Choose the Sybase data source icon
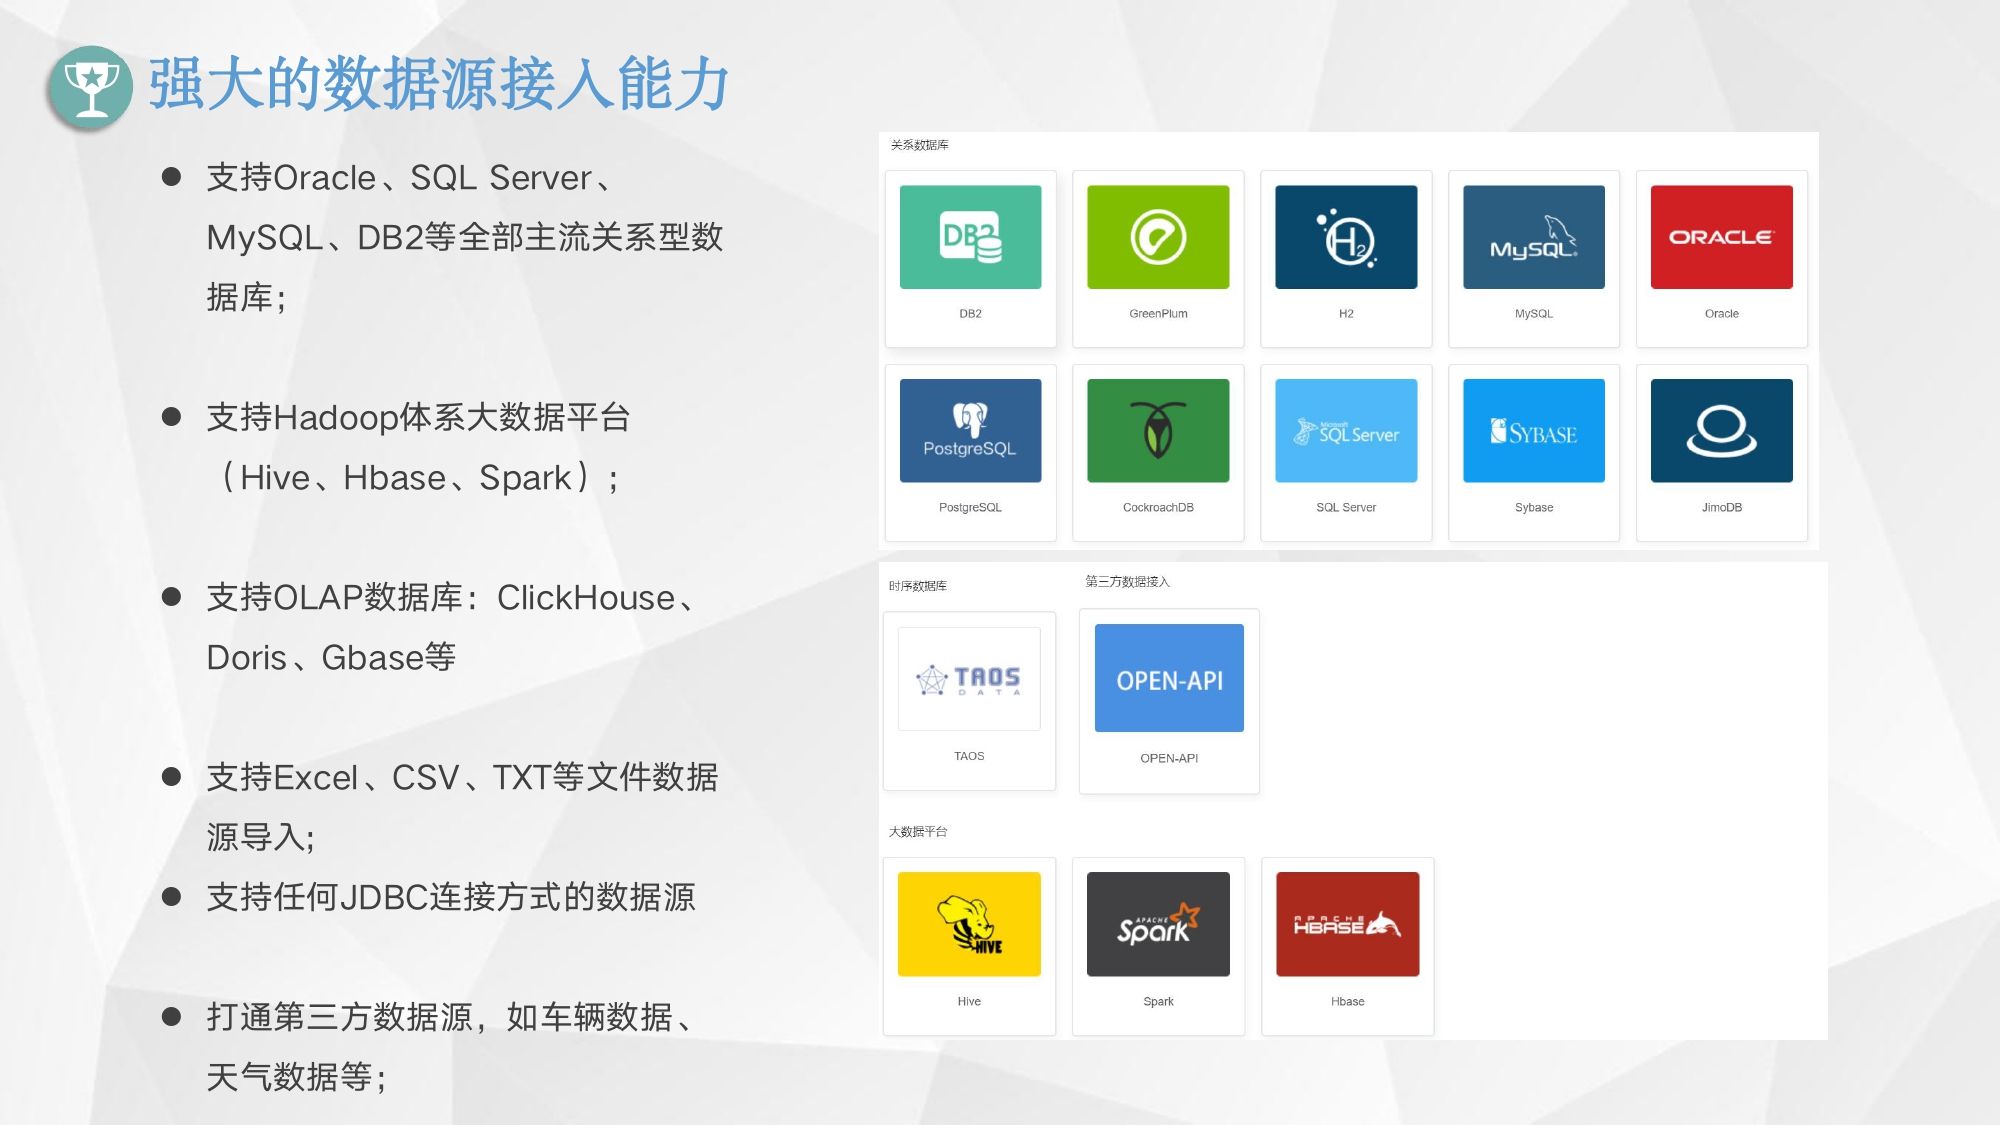This screenshot has width=2000, height=1125. coord(1534,431)
